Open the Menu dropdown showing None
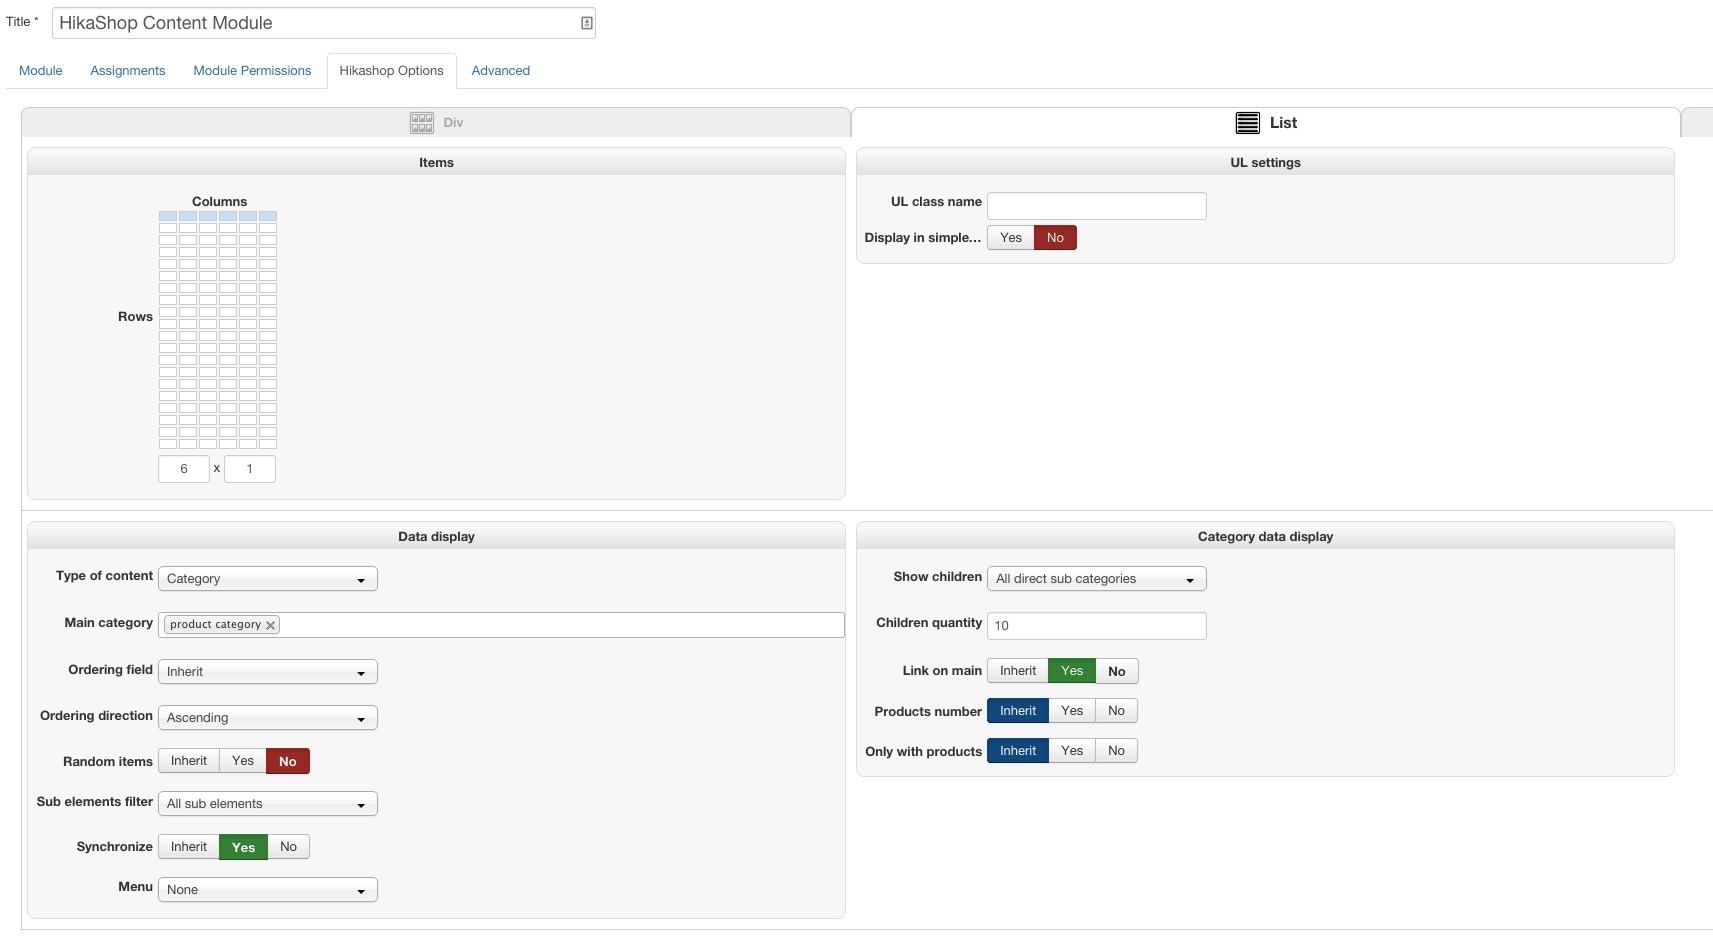The width and height of the screenshot is (1713, 944). tap(267, 890)
